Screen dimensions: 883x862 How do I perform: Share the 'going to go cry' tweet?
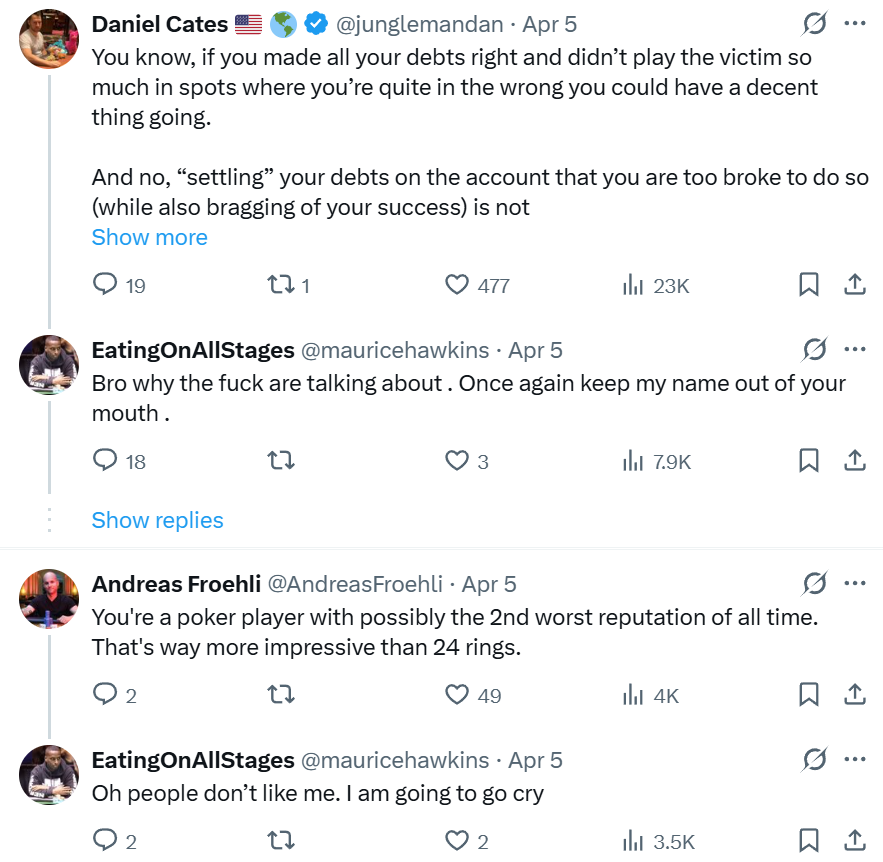pos(855,840)
